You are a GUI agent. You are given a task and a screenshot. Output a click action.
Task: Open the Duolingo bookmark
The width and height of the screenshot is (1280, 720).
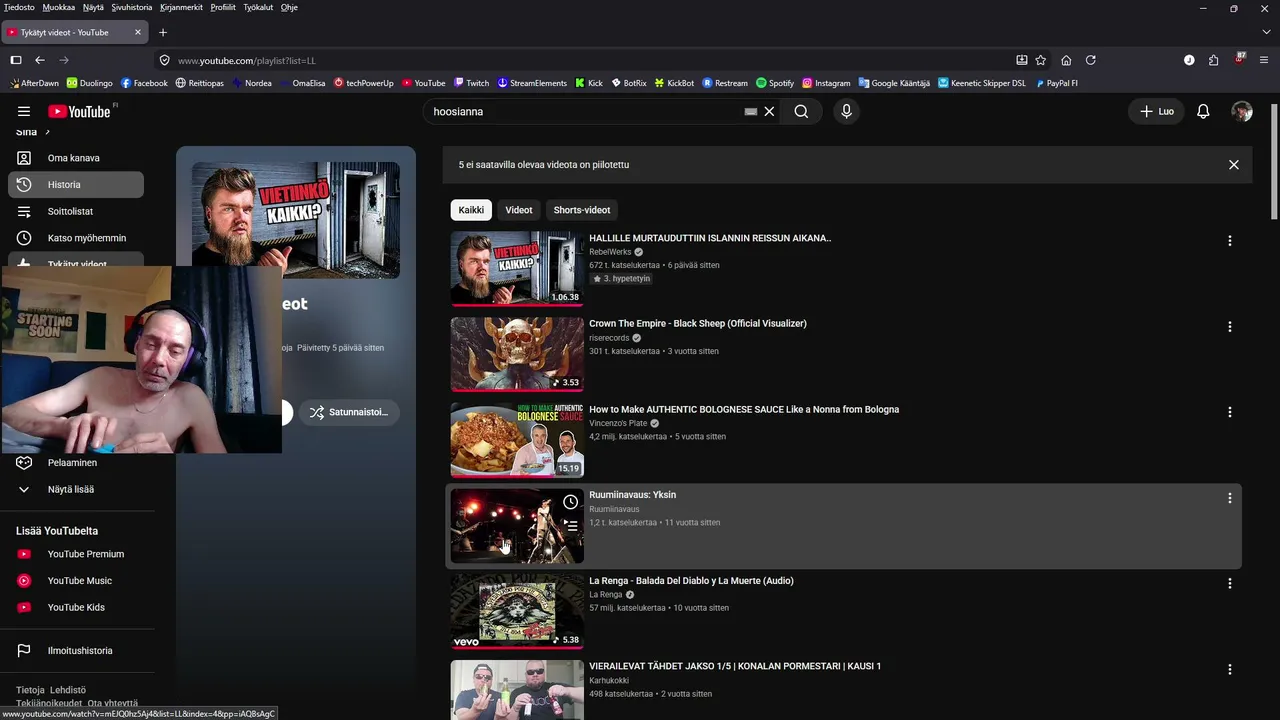90,83
